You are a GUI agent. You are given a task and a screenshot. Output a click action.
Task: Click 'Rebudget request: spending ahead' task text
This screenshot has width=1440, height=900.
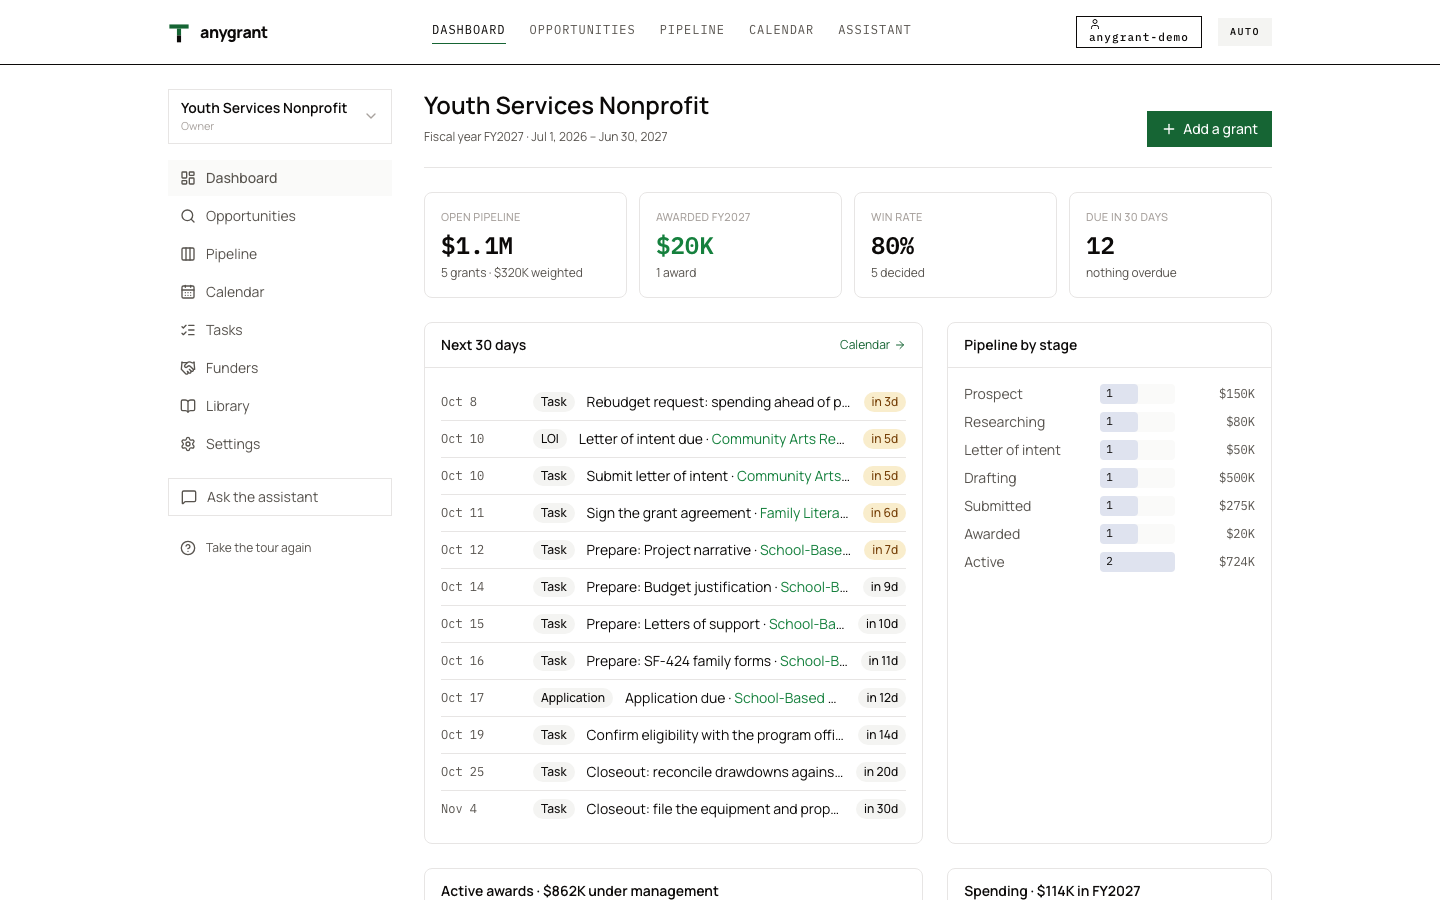718,402
